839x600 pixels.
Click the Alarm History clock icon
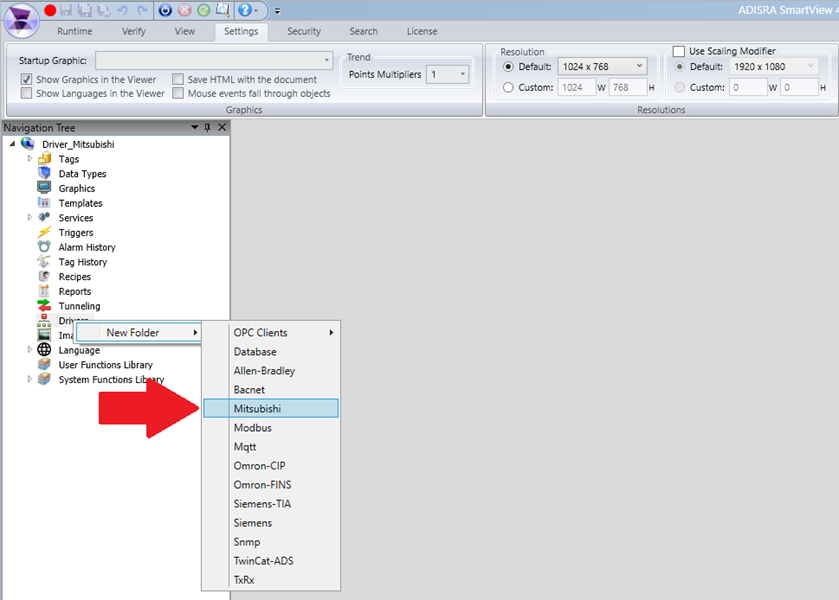[x=44, y=247]
